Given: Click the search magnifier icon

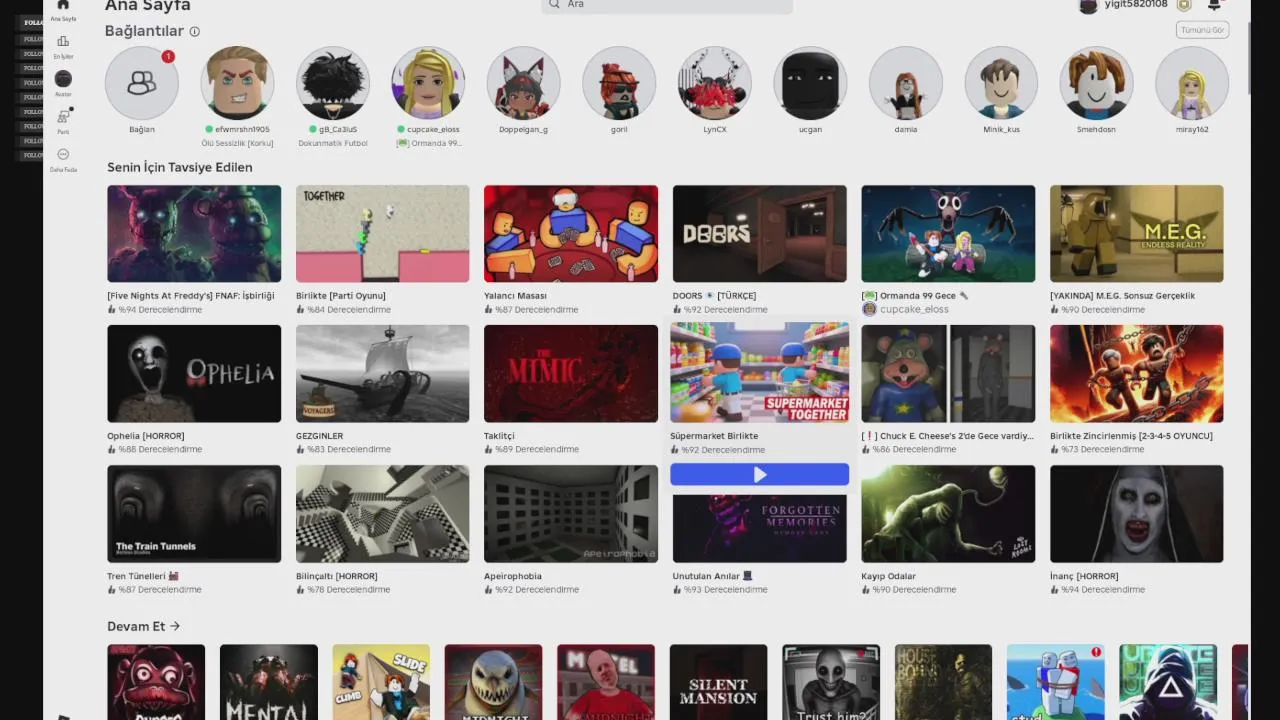Looking at the screenshot, I should pyautogui.click(x=555, y=4).
